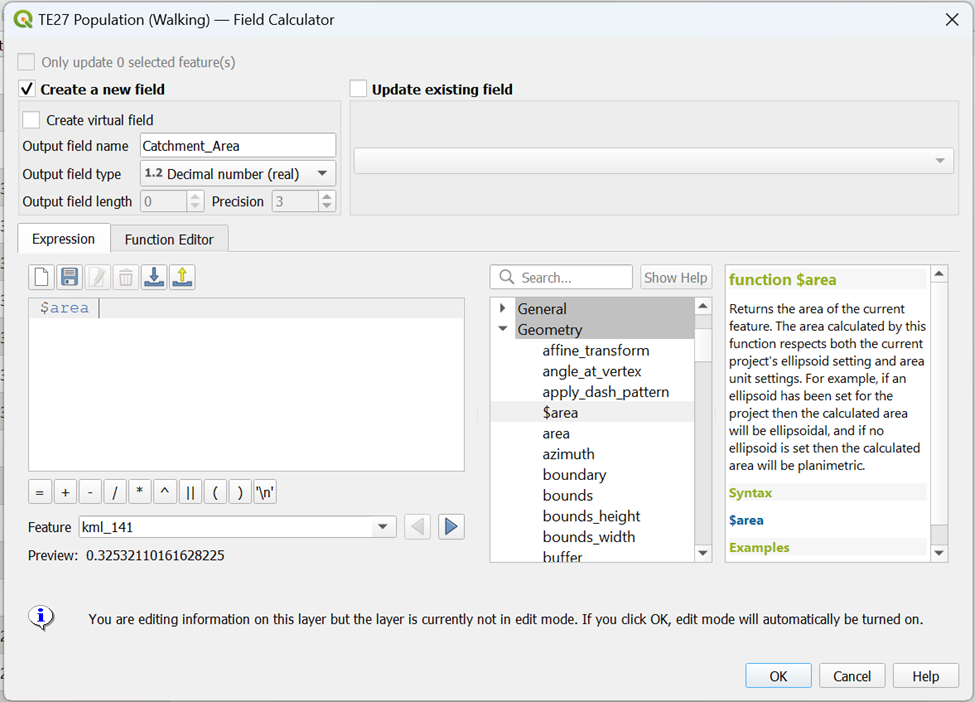The height and width of the screenshot is (702, 975).
Task: Click the import user expressions icon
Action: (x=153, y=277)
